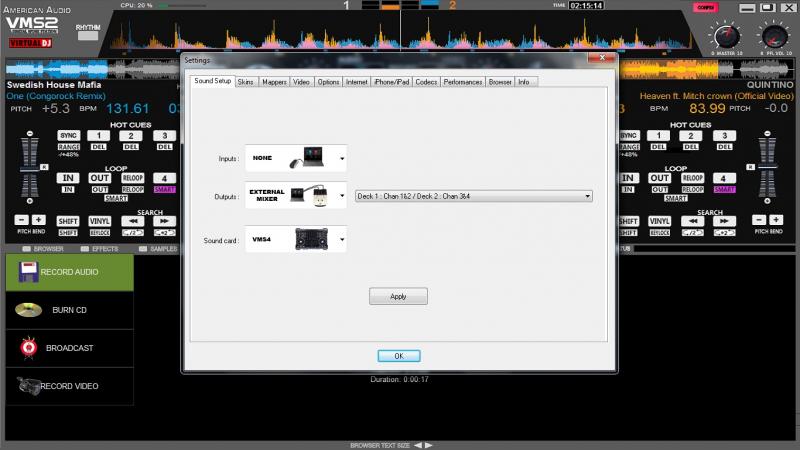Click OK in Settings dialog
Viewport: 800px width, 450px height.
(x=399, y=356)
